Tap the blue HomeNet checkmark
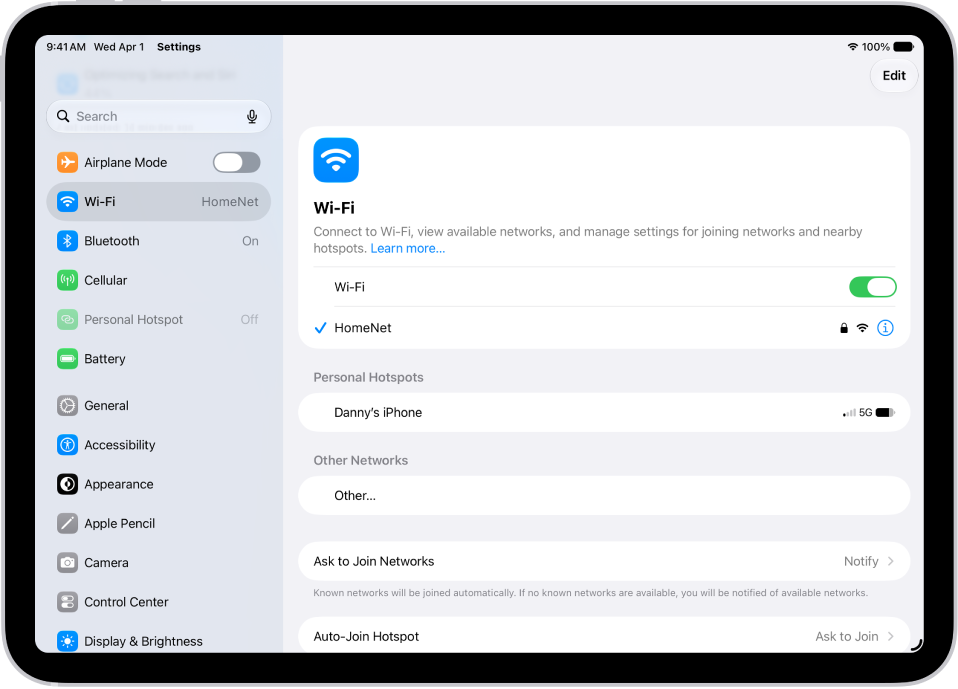 [320, 328]
